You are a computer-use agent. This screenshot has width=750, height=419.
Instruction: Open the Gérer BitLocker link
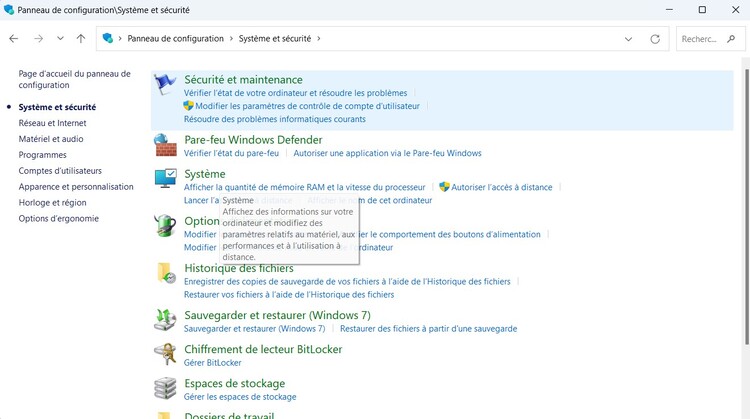click(x=213, y=363)
